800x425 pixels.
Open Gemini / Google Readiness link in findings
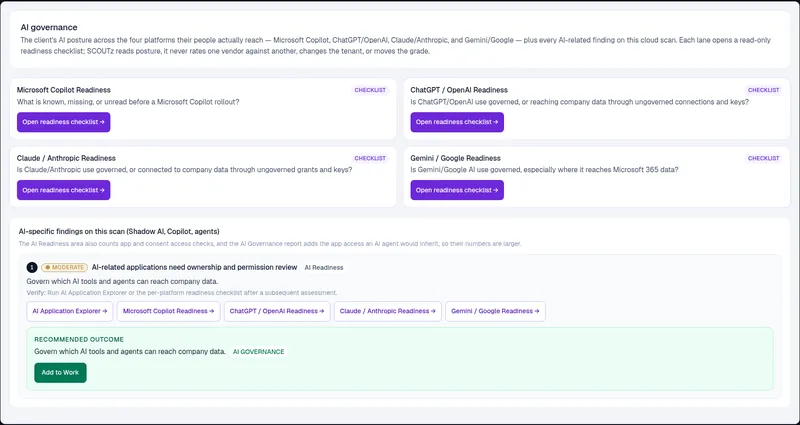[495, 311]
